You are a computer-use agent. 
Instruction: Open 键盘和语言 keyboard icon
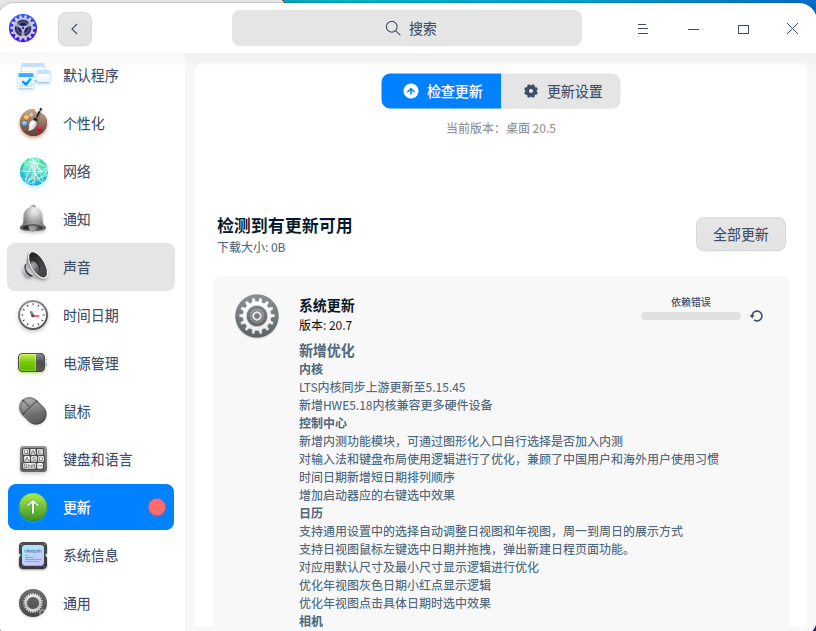click(33, 459)
